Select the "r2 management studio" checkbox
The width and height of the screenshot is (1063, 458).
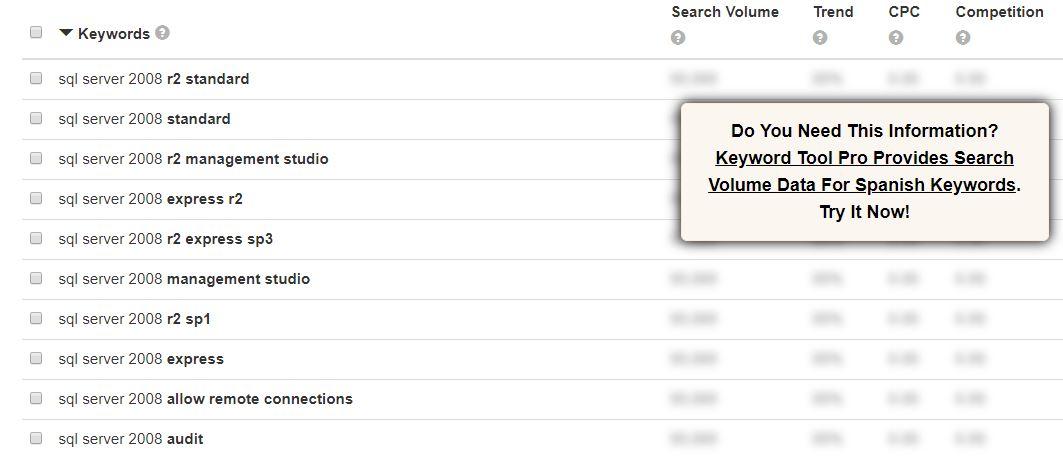point(36,158)
